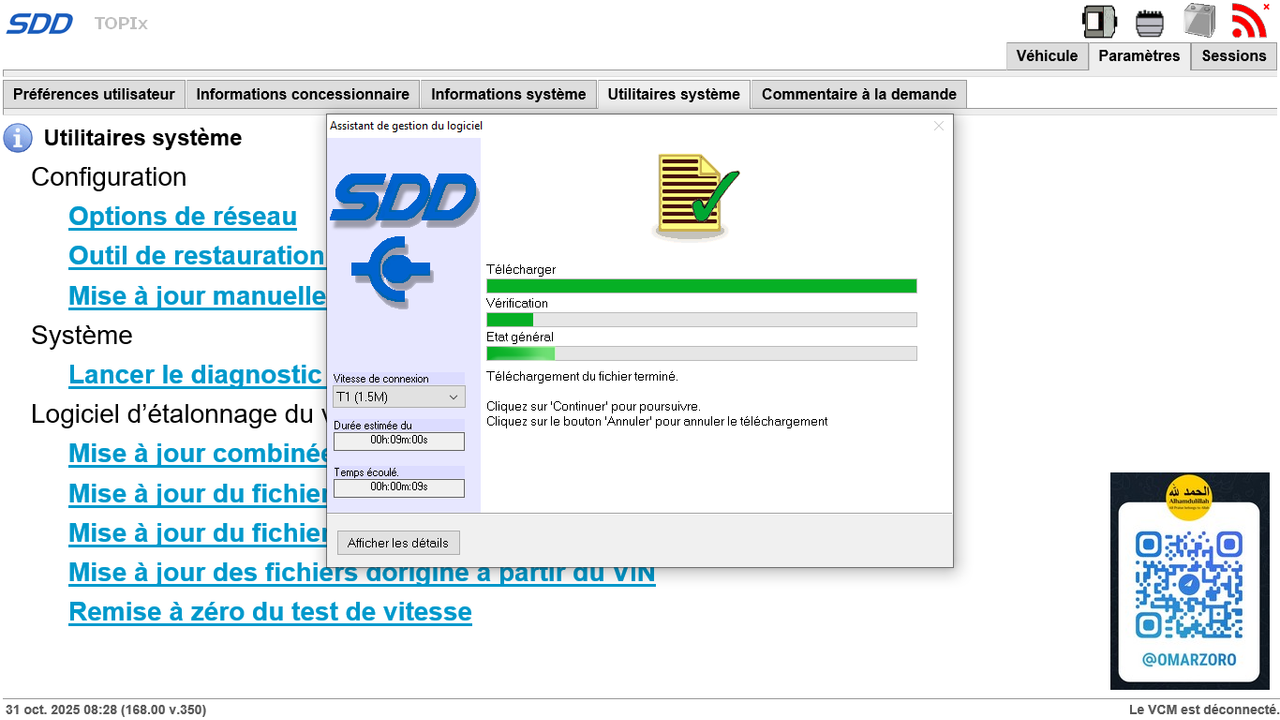Switch to Commentaire à la demande tab
1280x720 pixels.
click(859, 94)
